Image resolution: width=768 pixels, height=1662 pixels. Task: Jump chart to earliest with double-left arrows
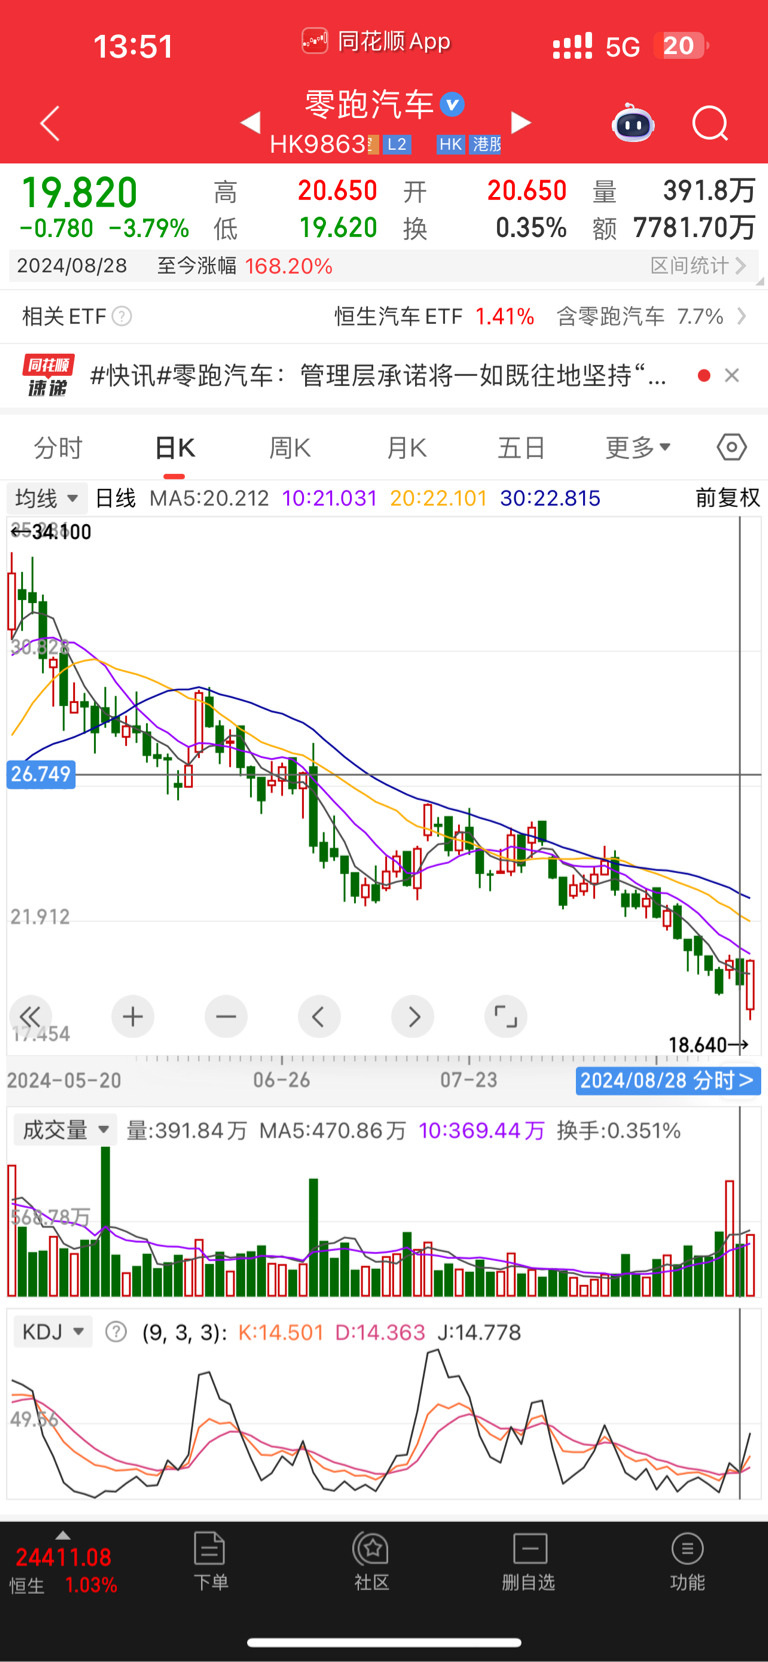pyautogui.click(x=30, y=1017)
